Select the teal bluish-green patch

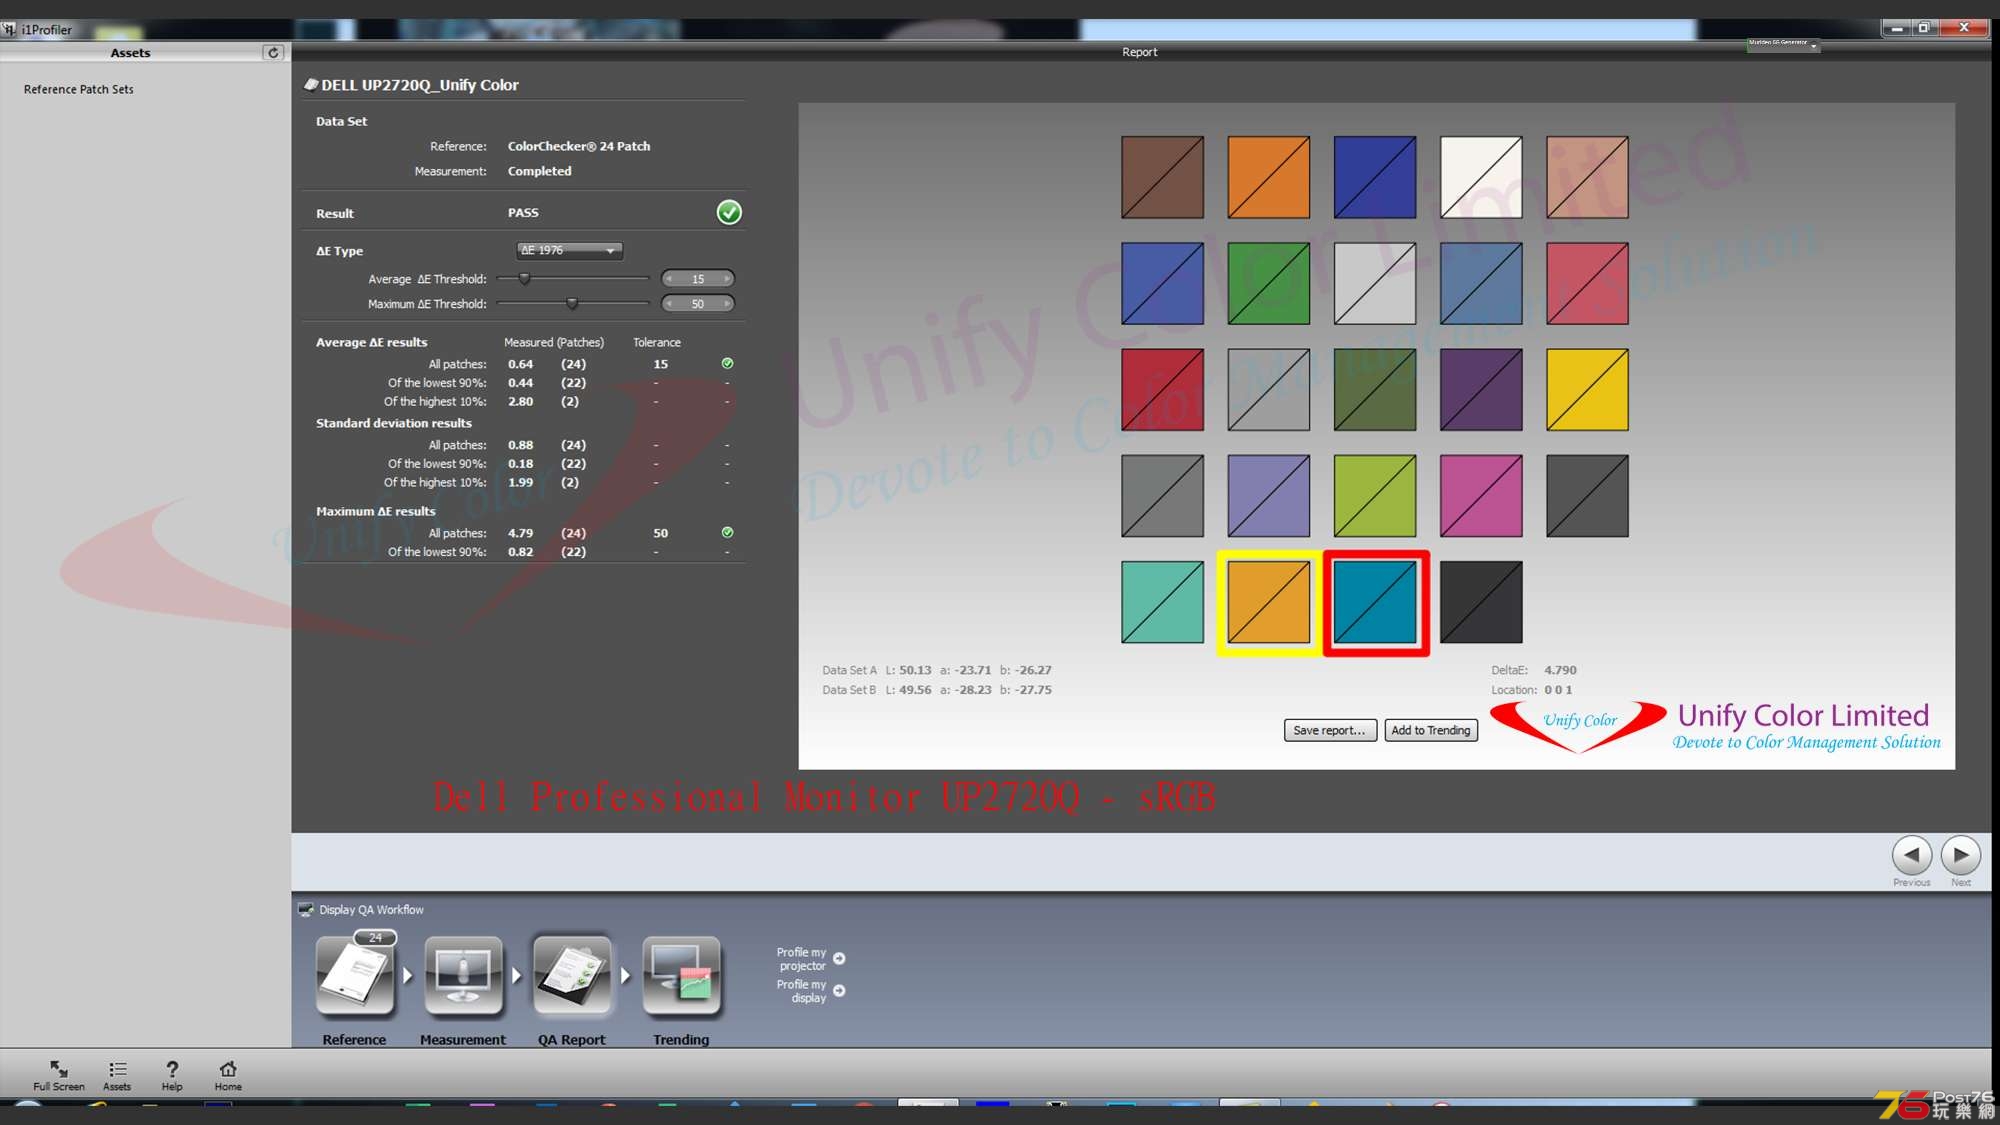pos(1162,602)
